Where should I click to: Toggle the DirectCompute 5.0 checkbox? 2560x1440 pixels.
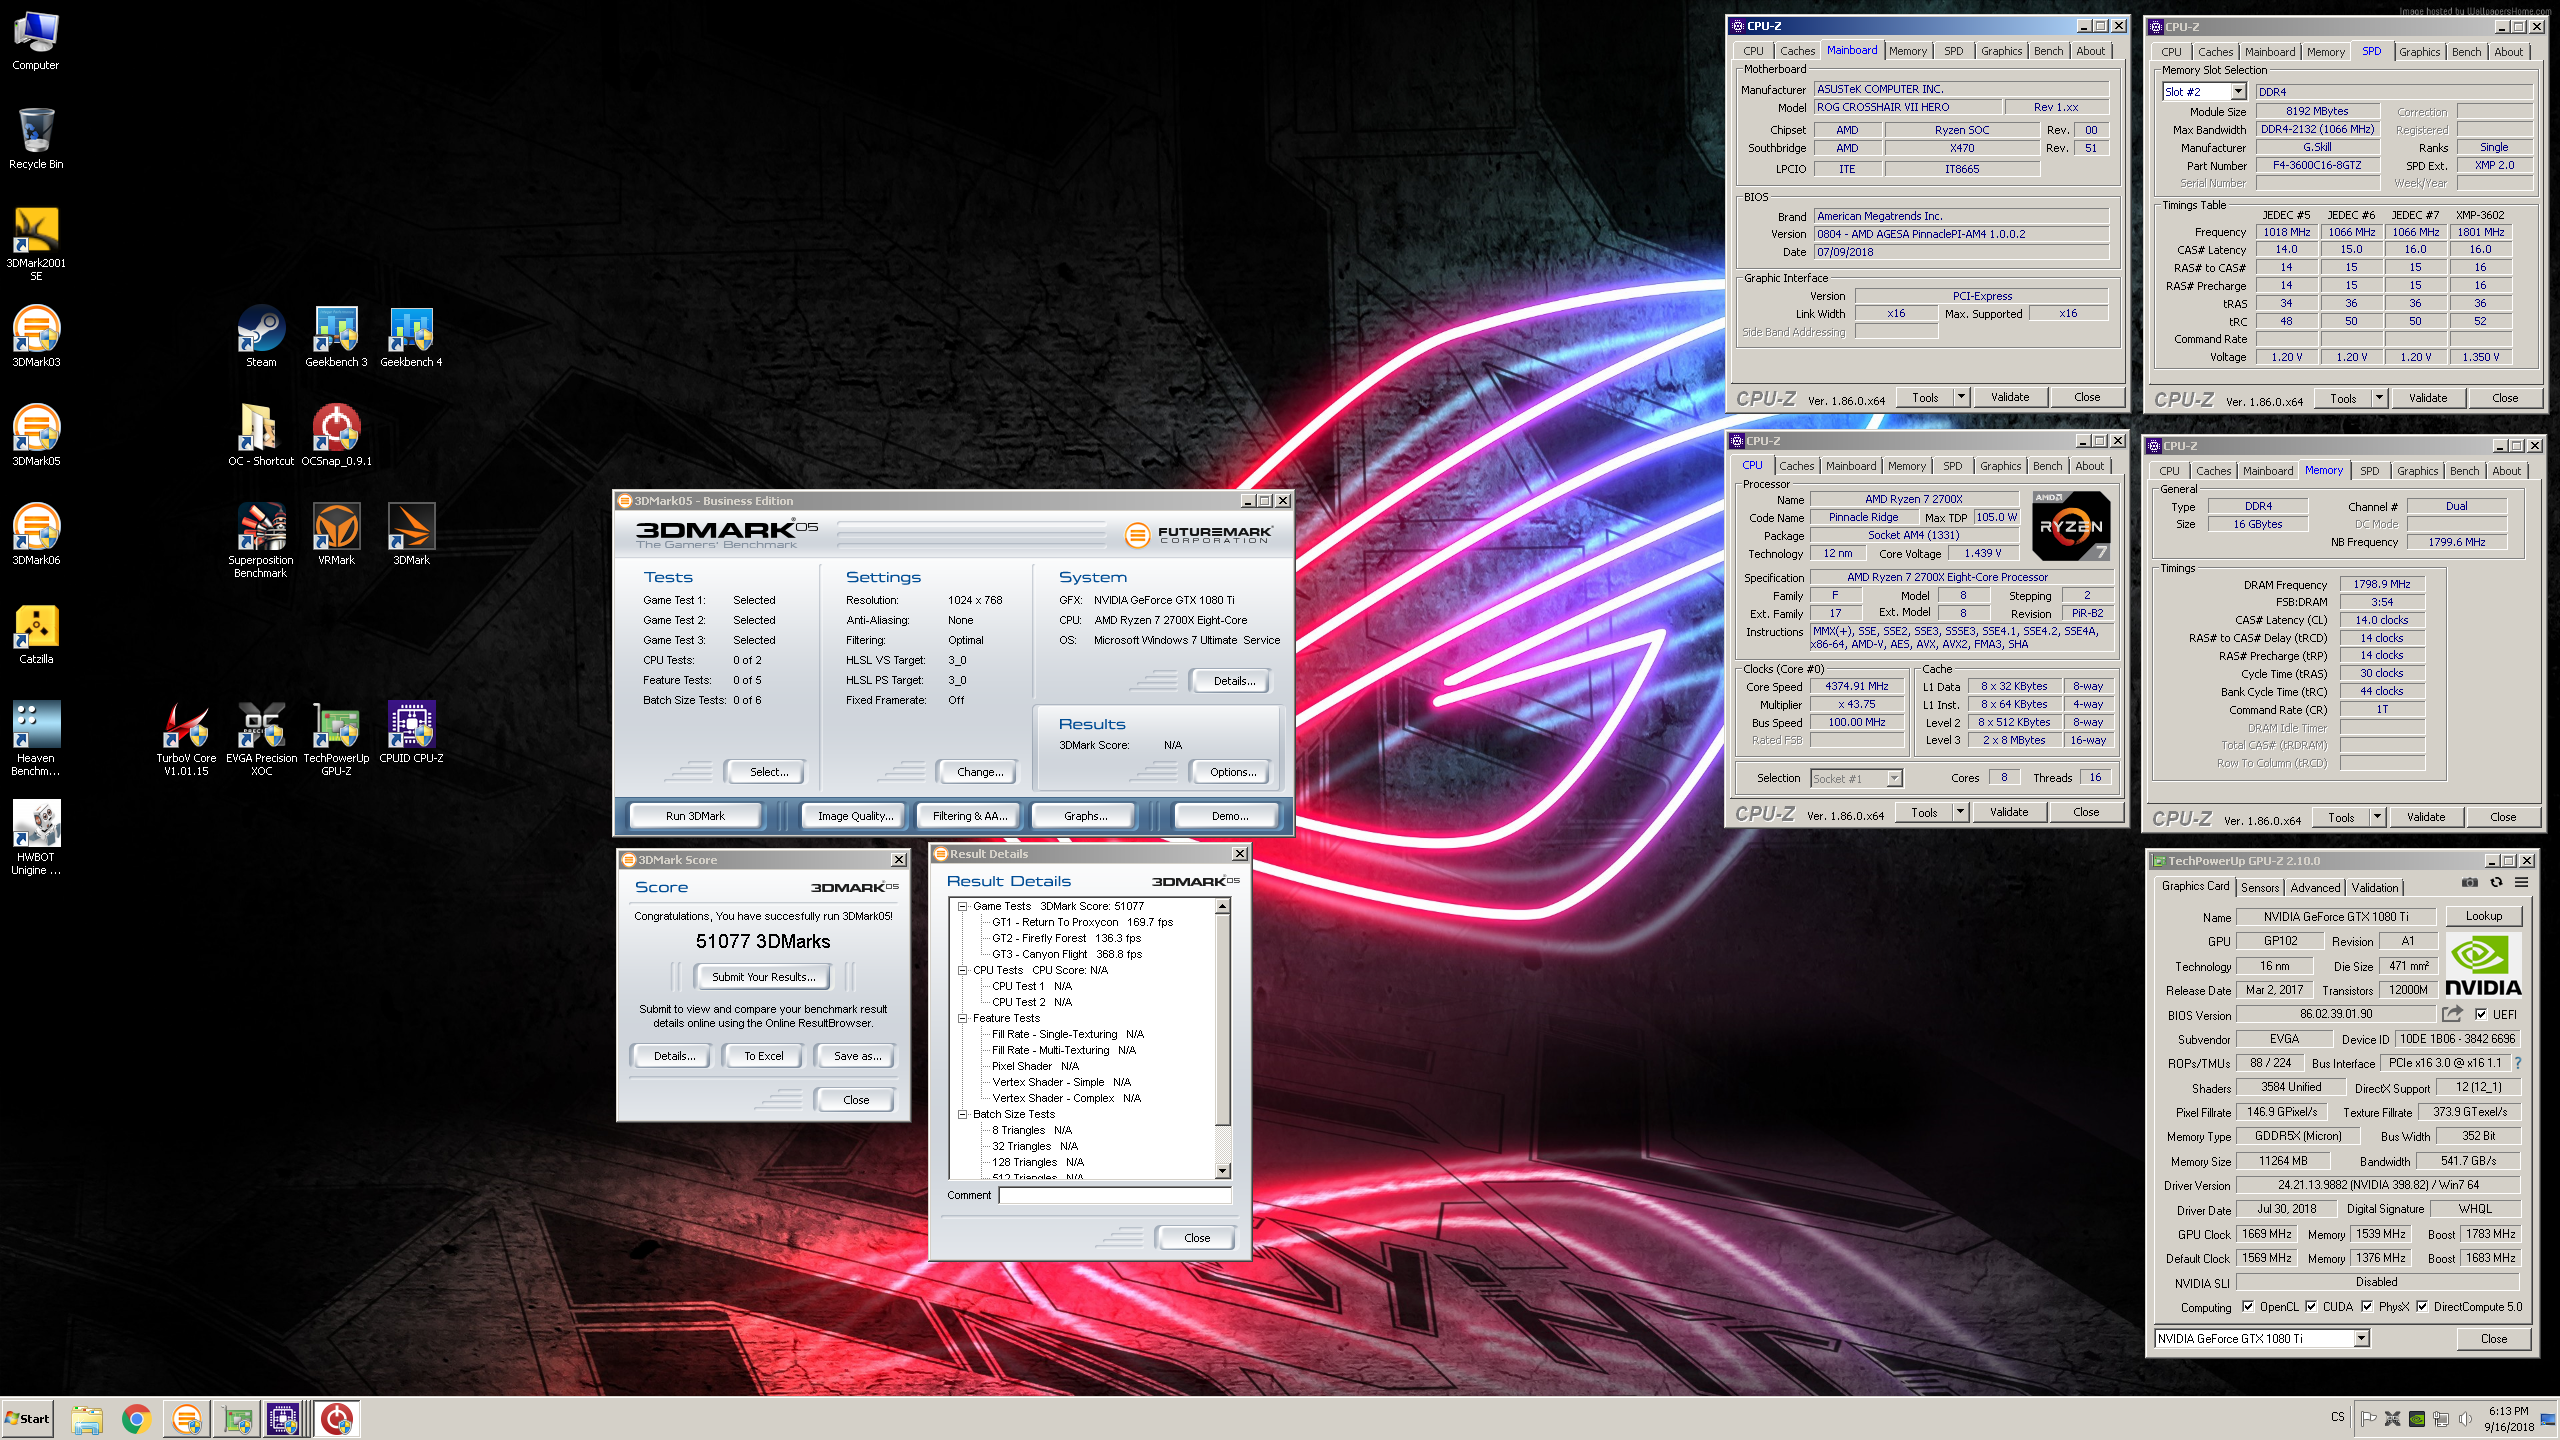2422,1307
